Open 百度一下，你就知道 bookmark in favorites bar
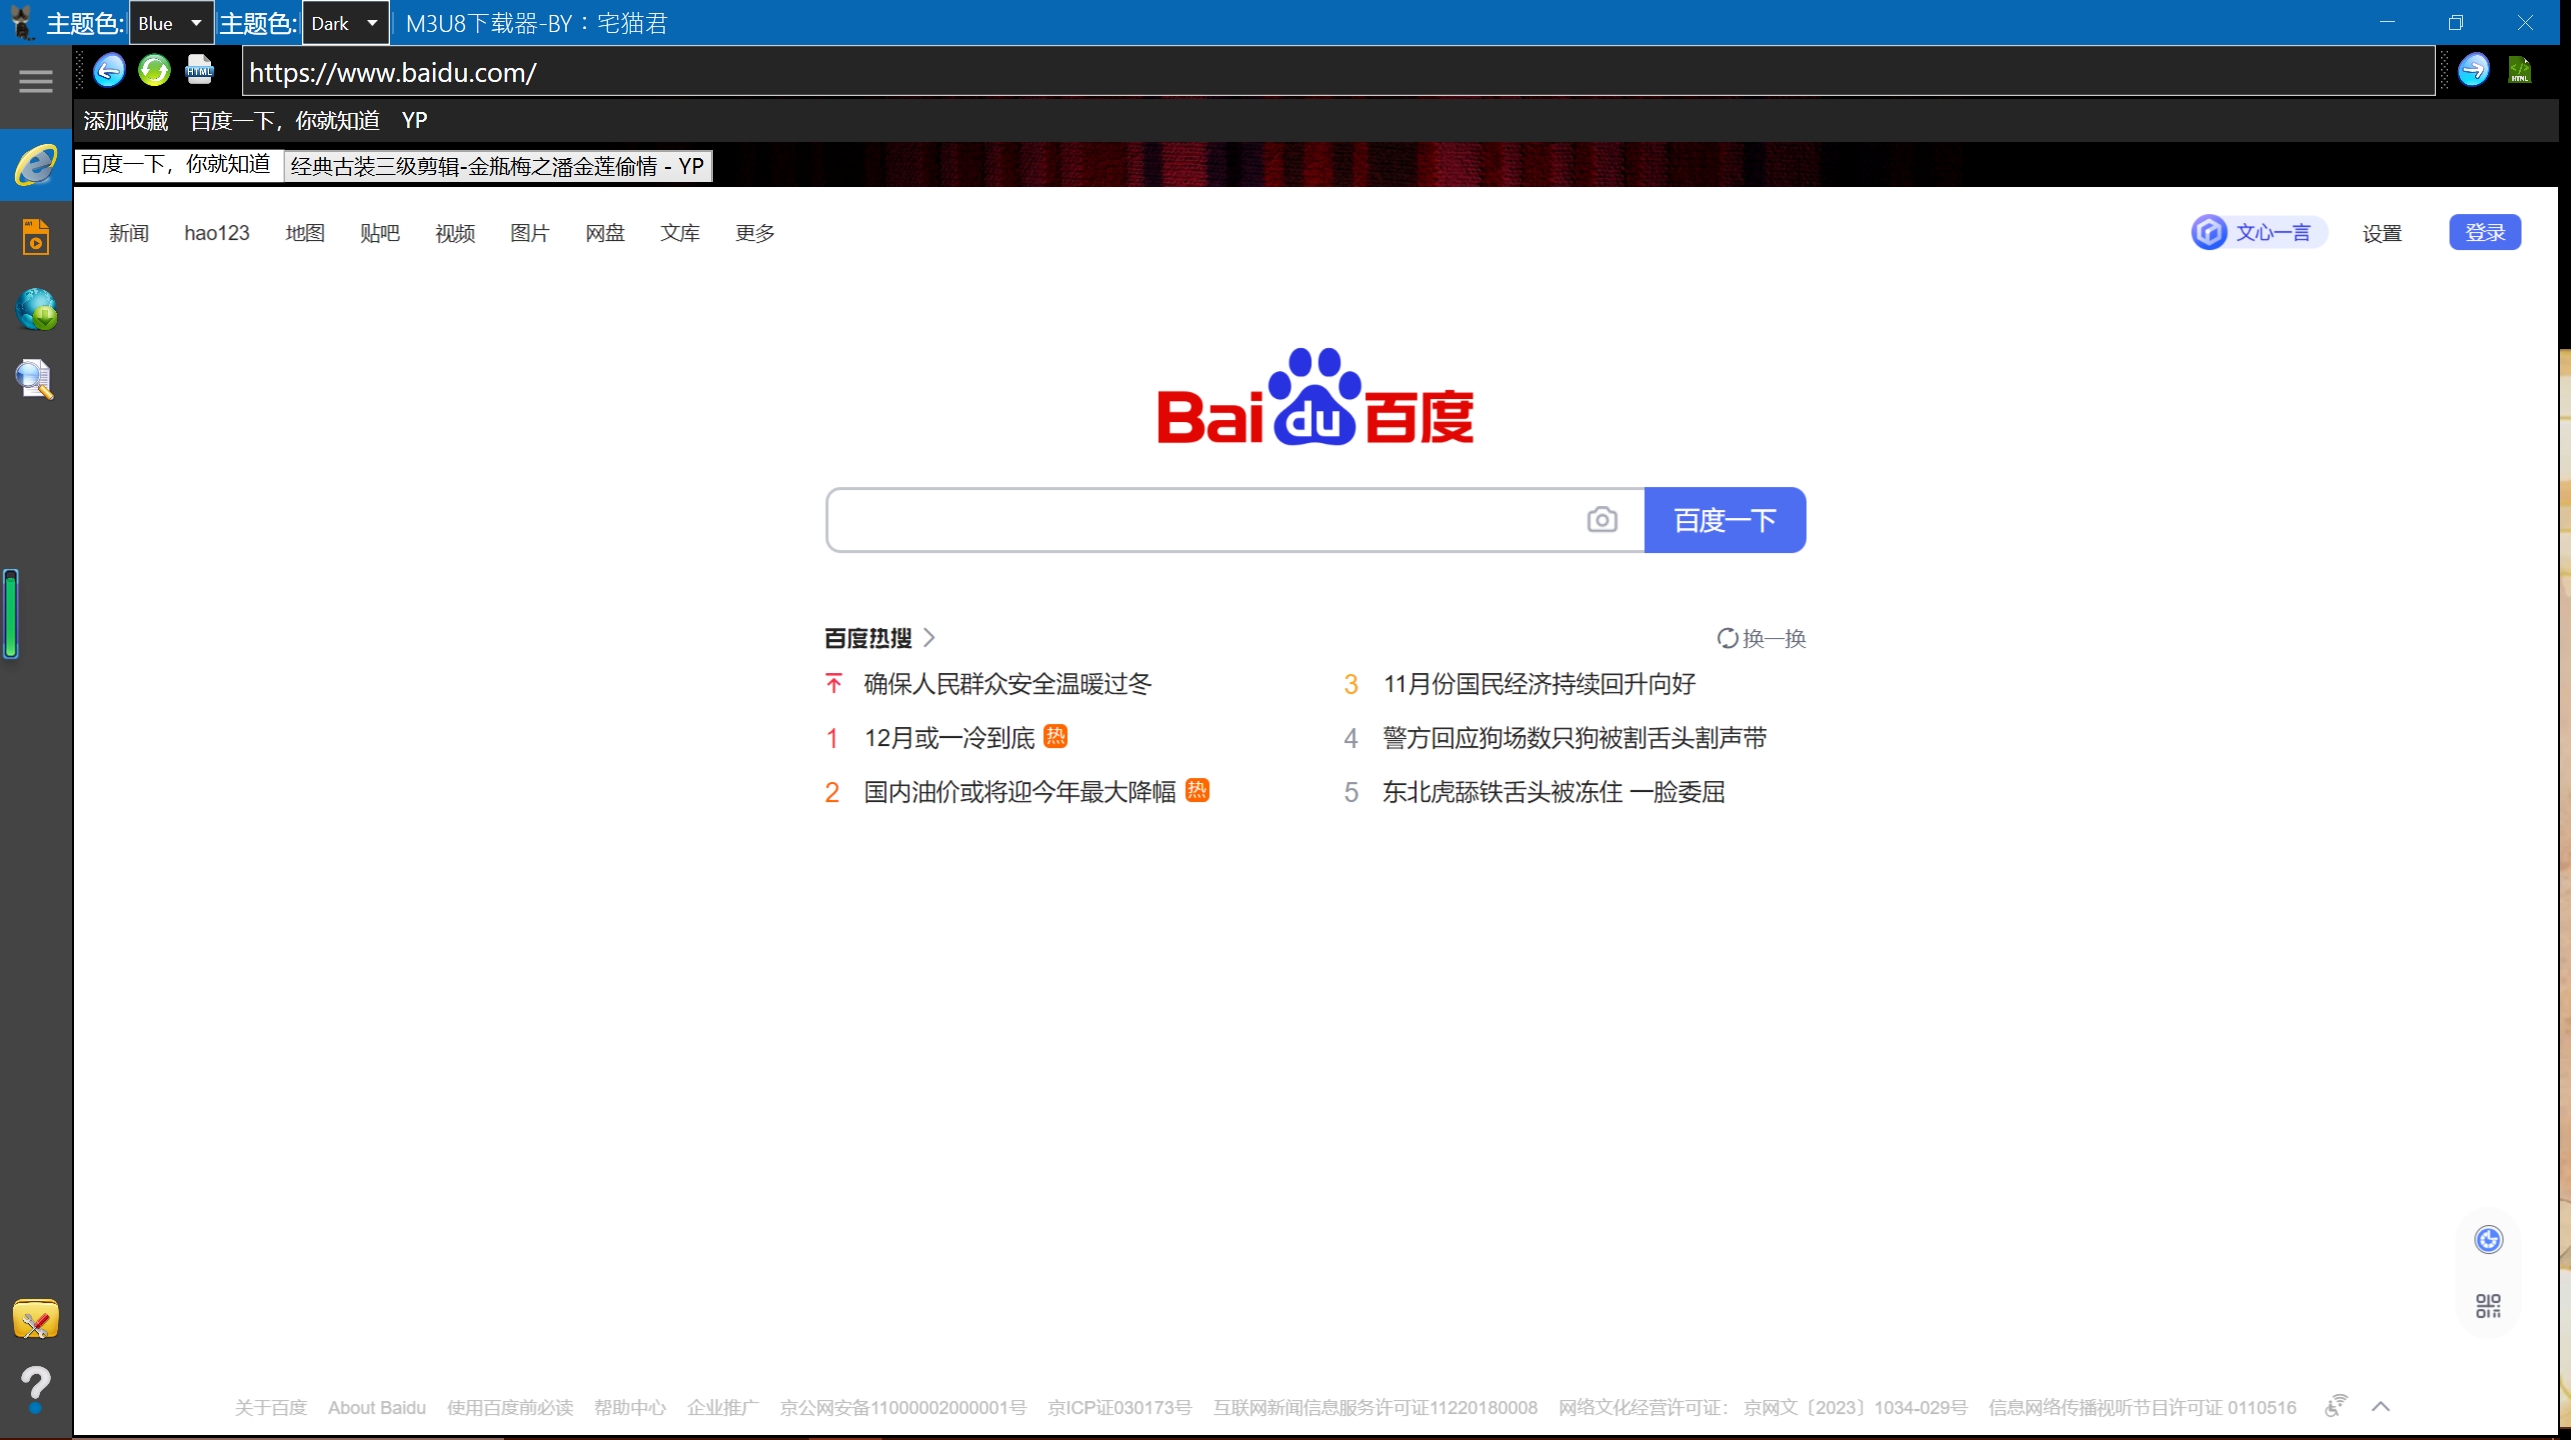This screenshot has width=2571, height=1440. coord(285,121)
